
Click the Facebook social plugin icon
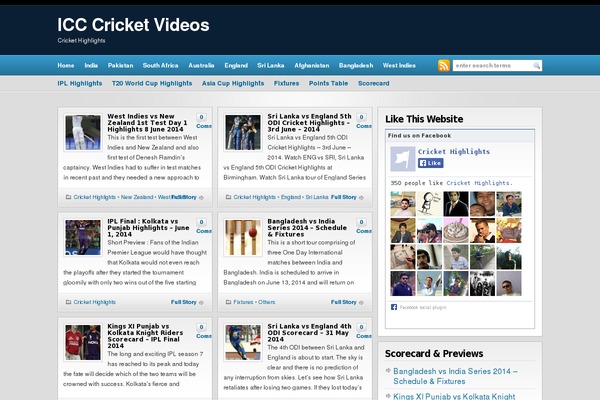(x=394, y=307)
